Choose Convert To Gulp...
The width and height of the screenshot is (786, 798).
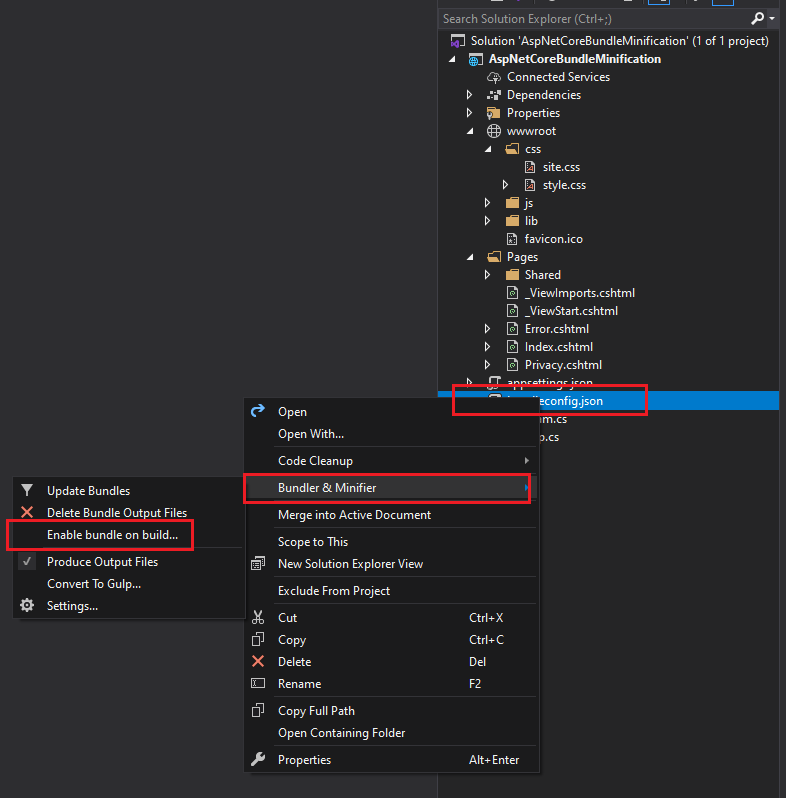click(129, 583)
